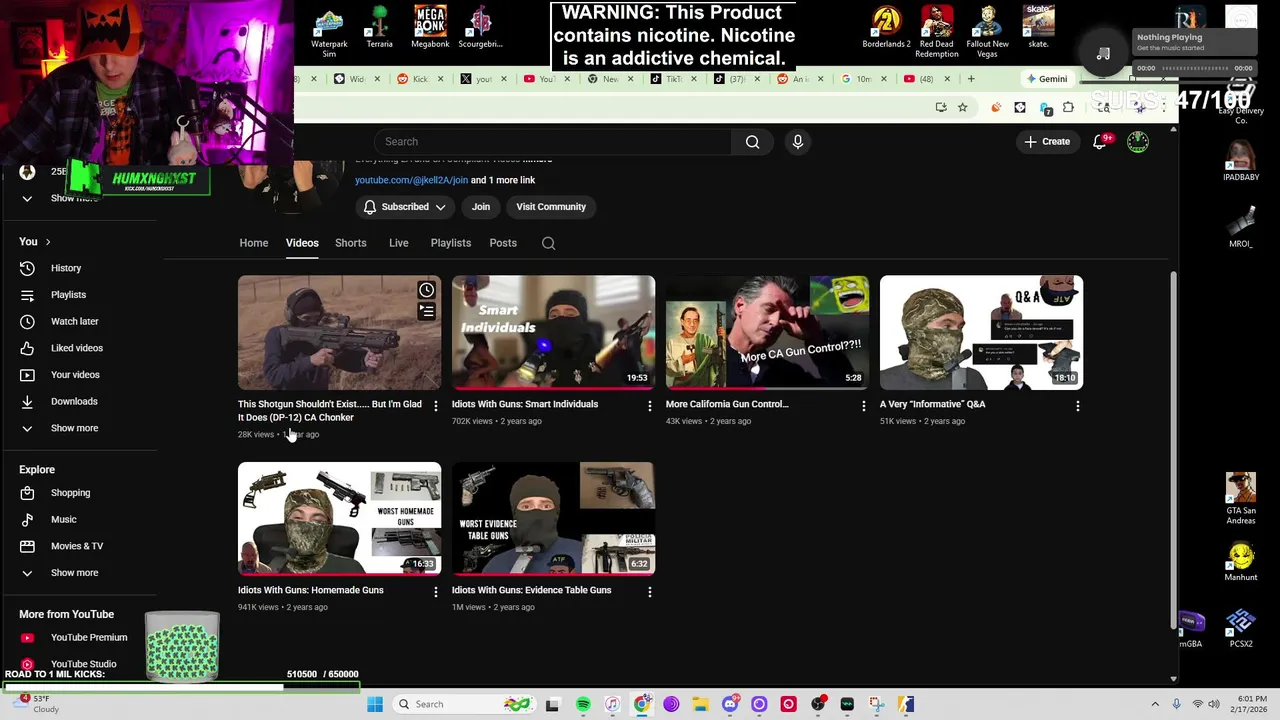Open History in YouTube sidebar
Image resolution: width=1280 pixels, height=720 pixels.
pos(66,268)
